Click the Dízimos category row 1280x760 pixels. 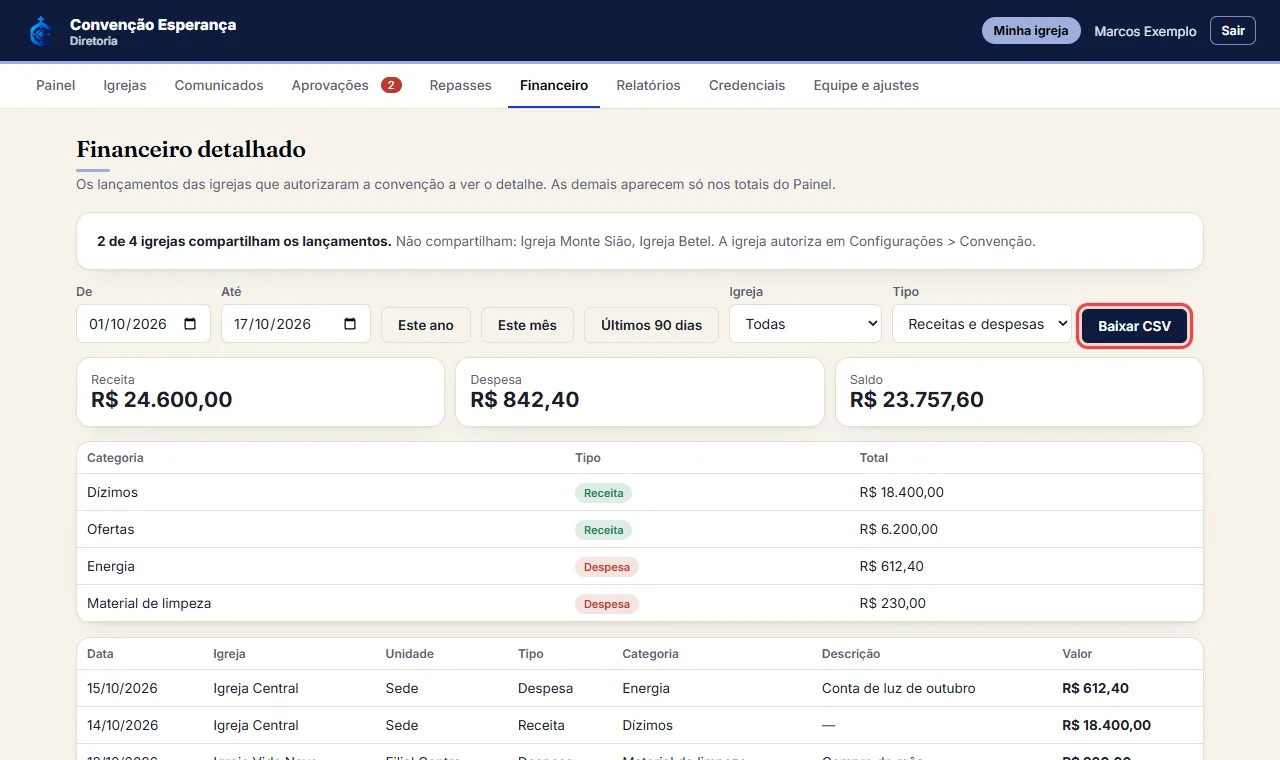tap(640, 492)
